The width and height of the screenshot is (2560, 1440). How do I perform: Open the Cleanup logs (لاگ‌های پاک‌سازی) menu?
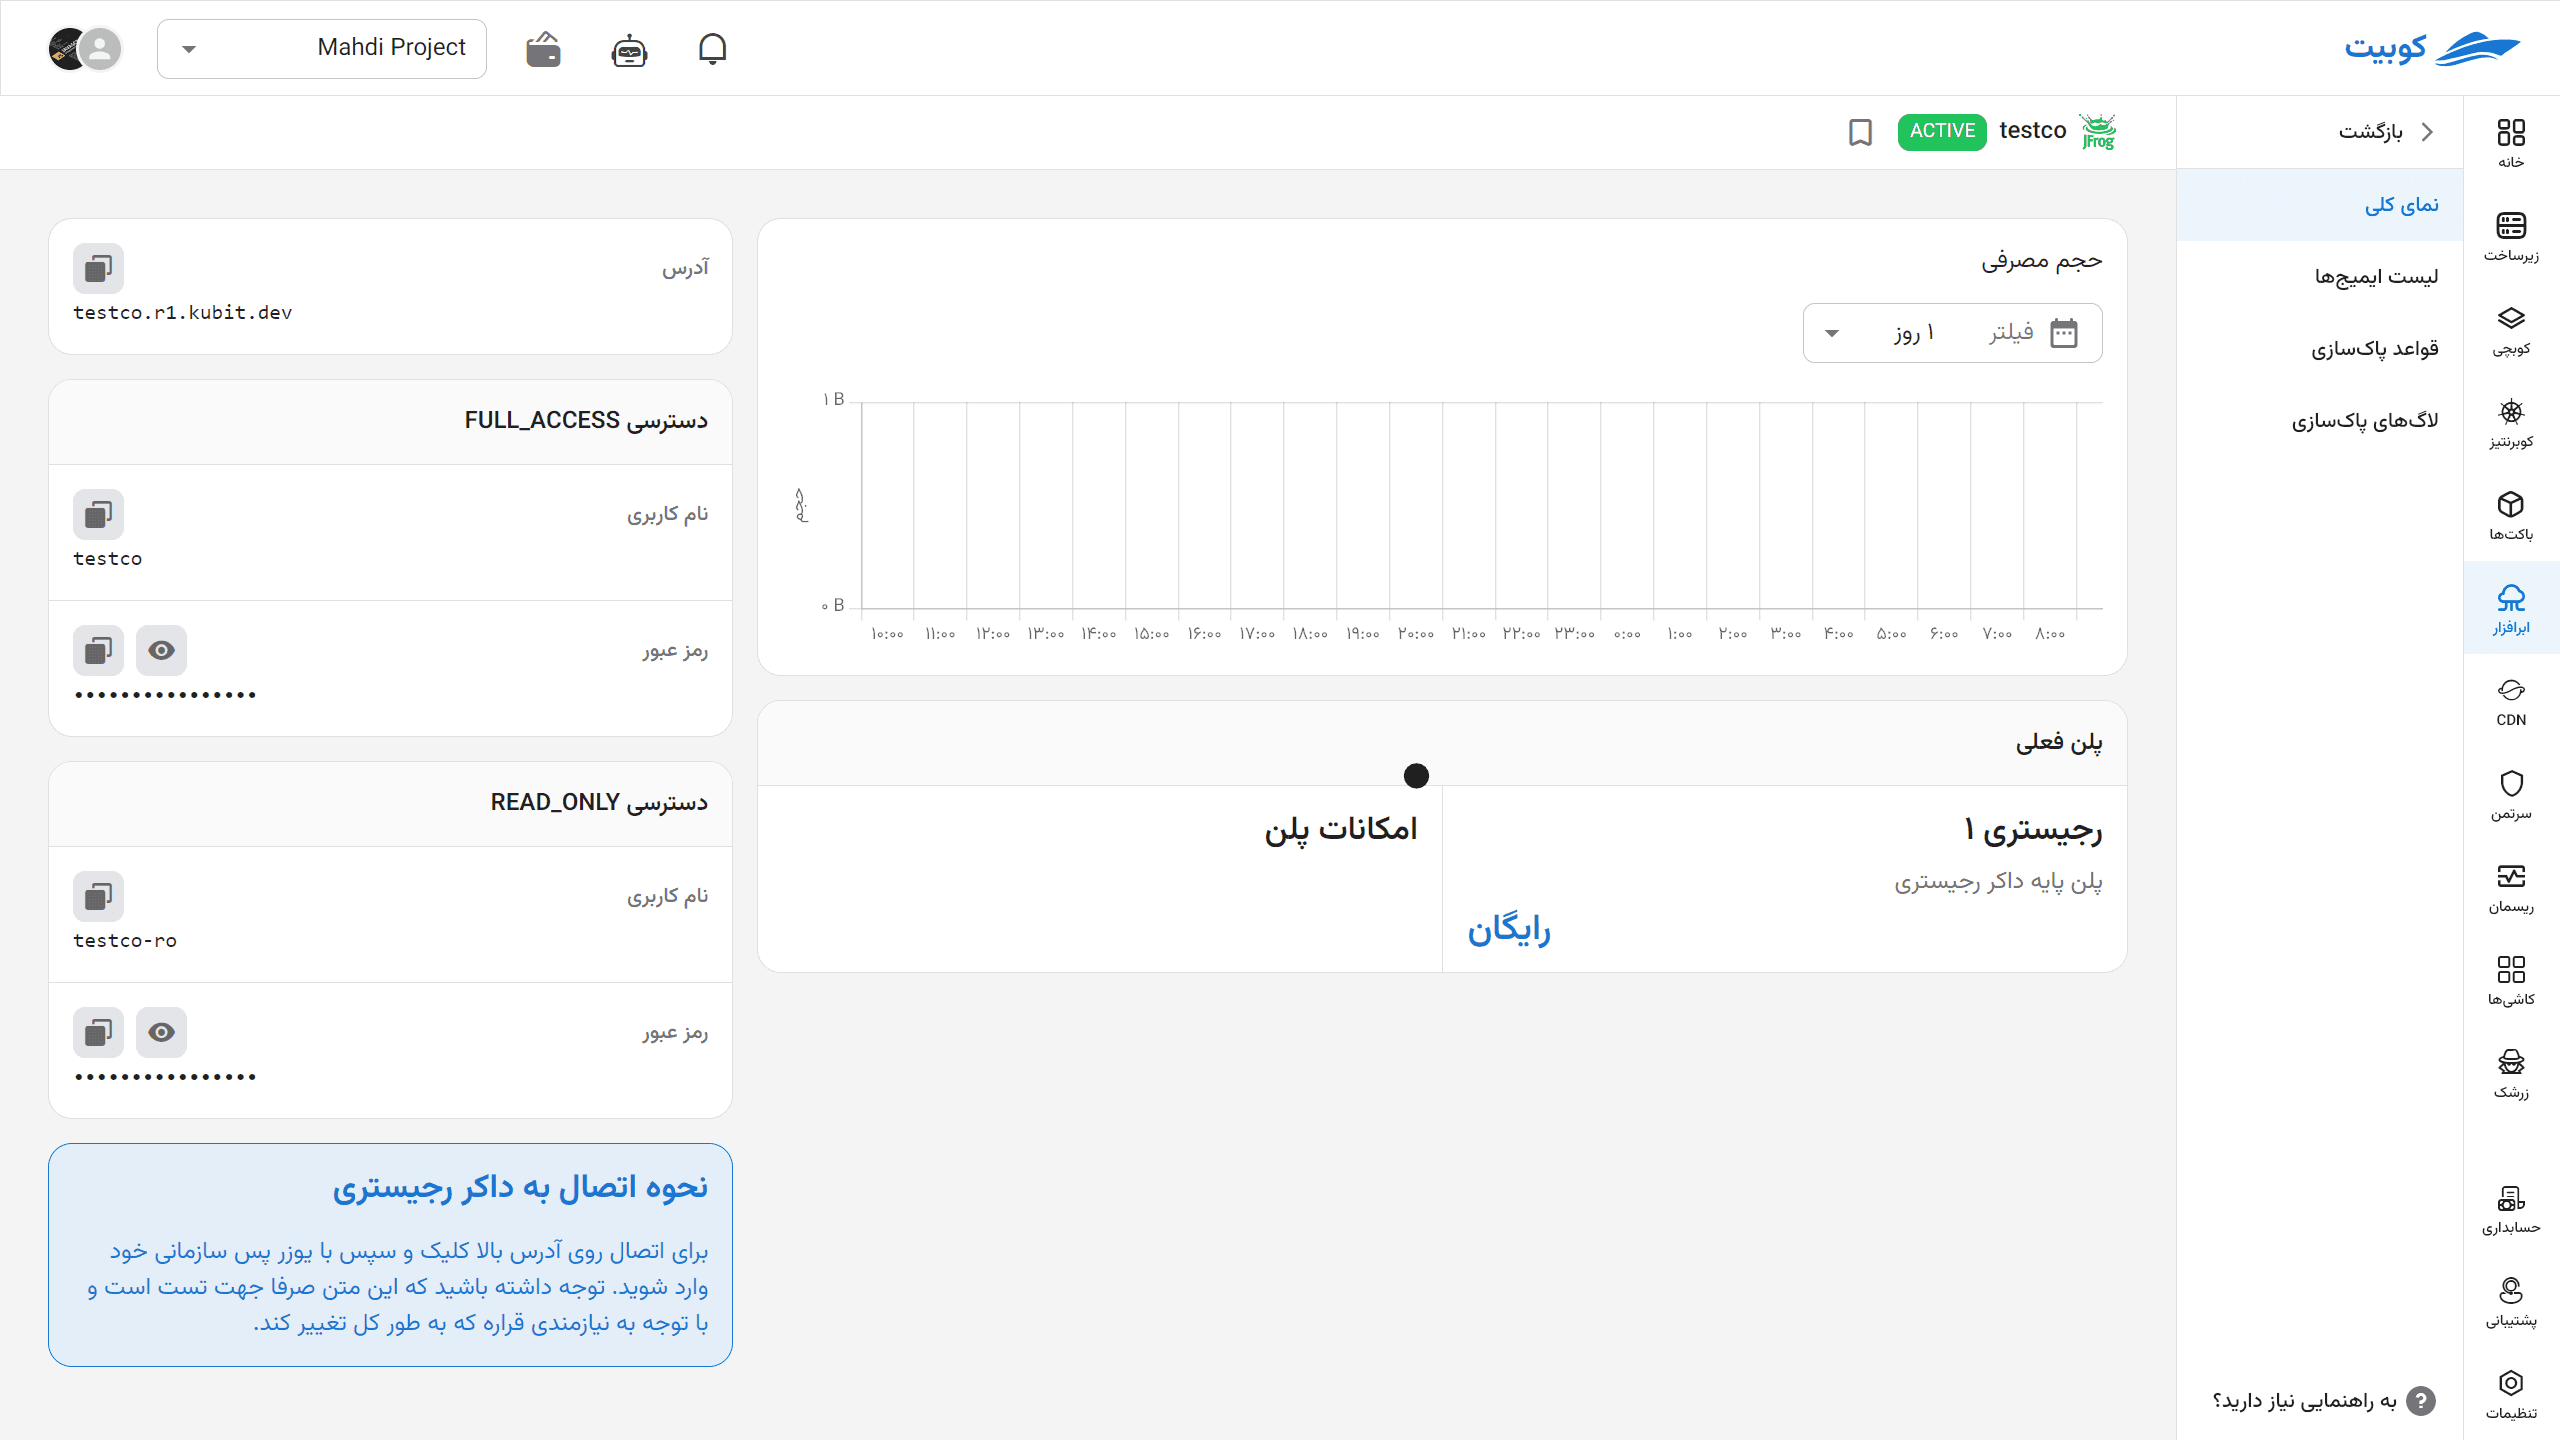pos(2320,421)
